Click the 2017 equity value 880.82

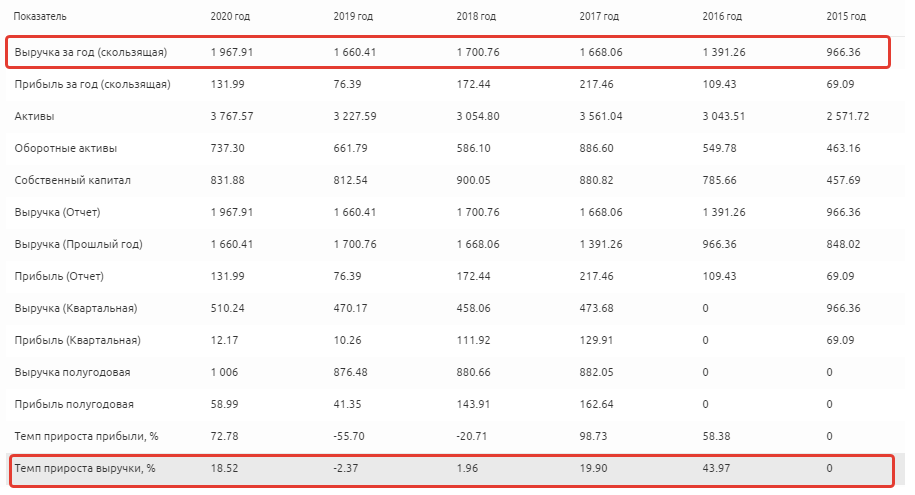click(x=596, y=180)
